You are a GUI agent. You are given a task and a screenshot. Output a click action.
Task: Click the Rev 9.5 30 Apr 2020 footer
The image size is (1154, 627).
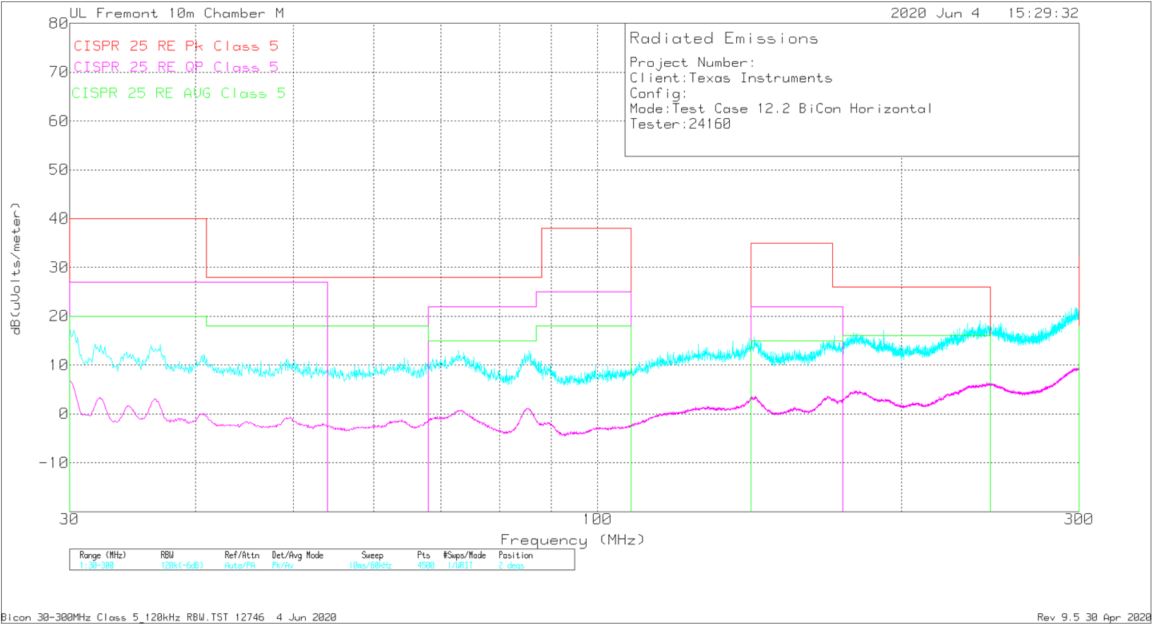(x=1094, y=617)
